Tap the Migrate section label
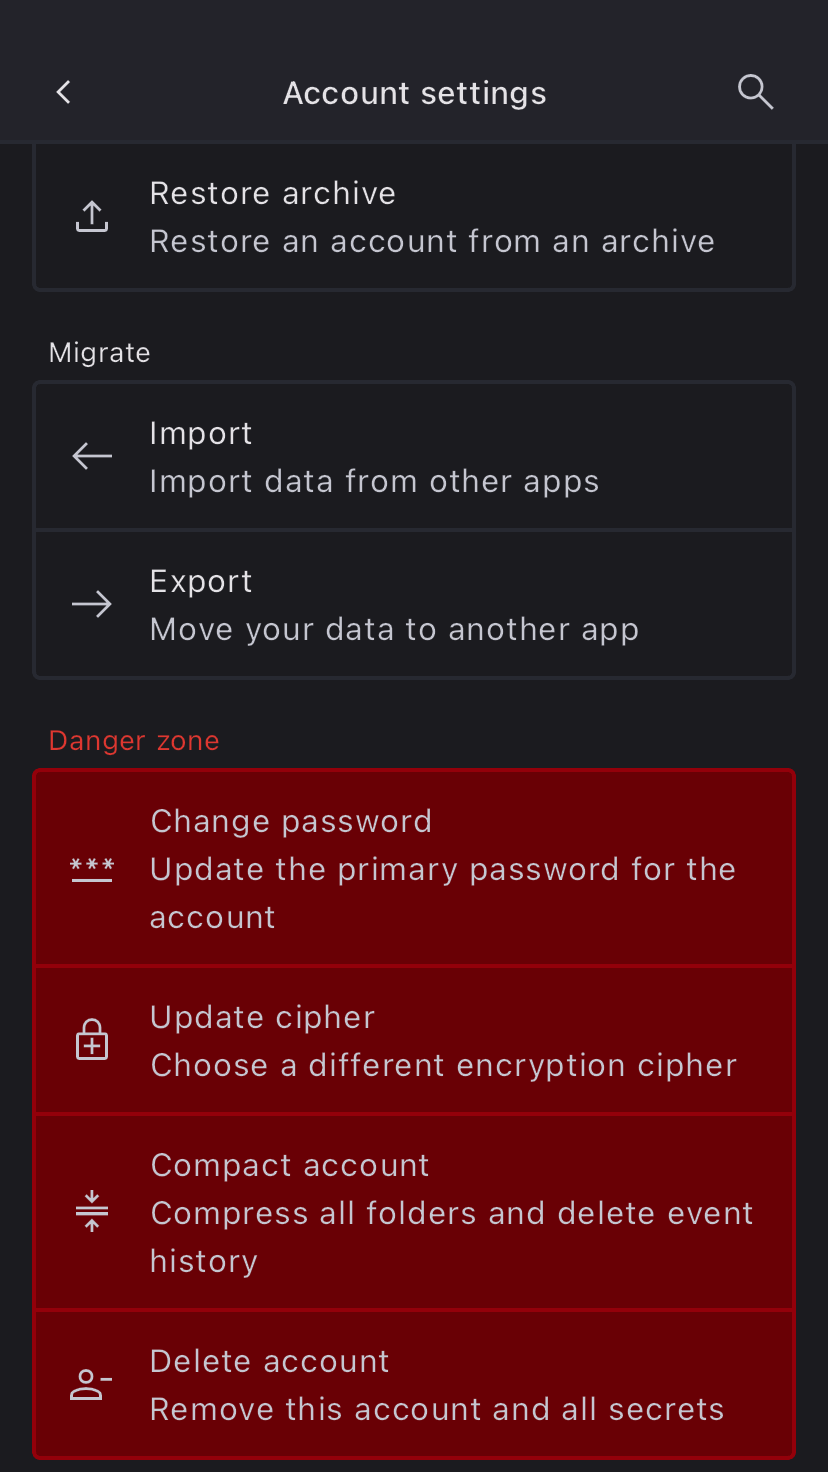 [100, 353]
